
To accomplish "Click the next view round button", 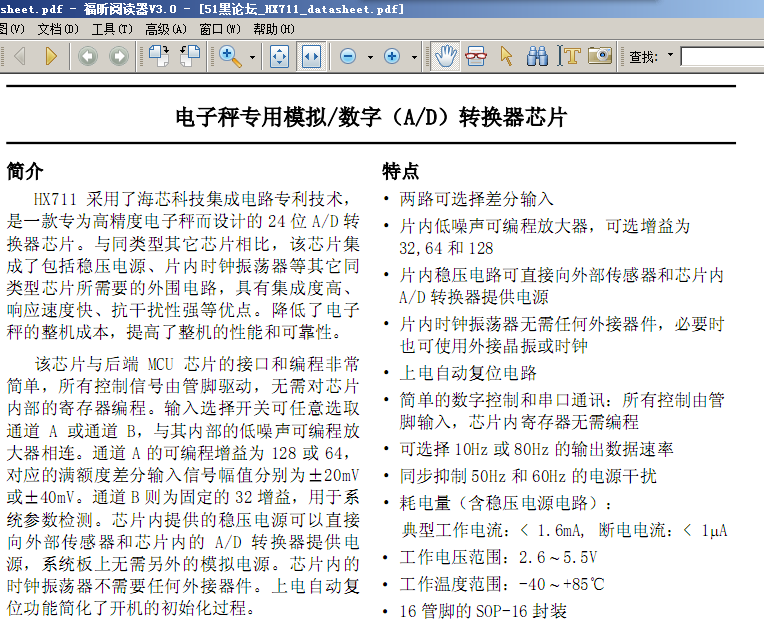I will point(119,56).
